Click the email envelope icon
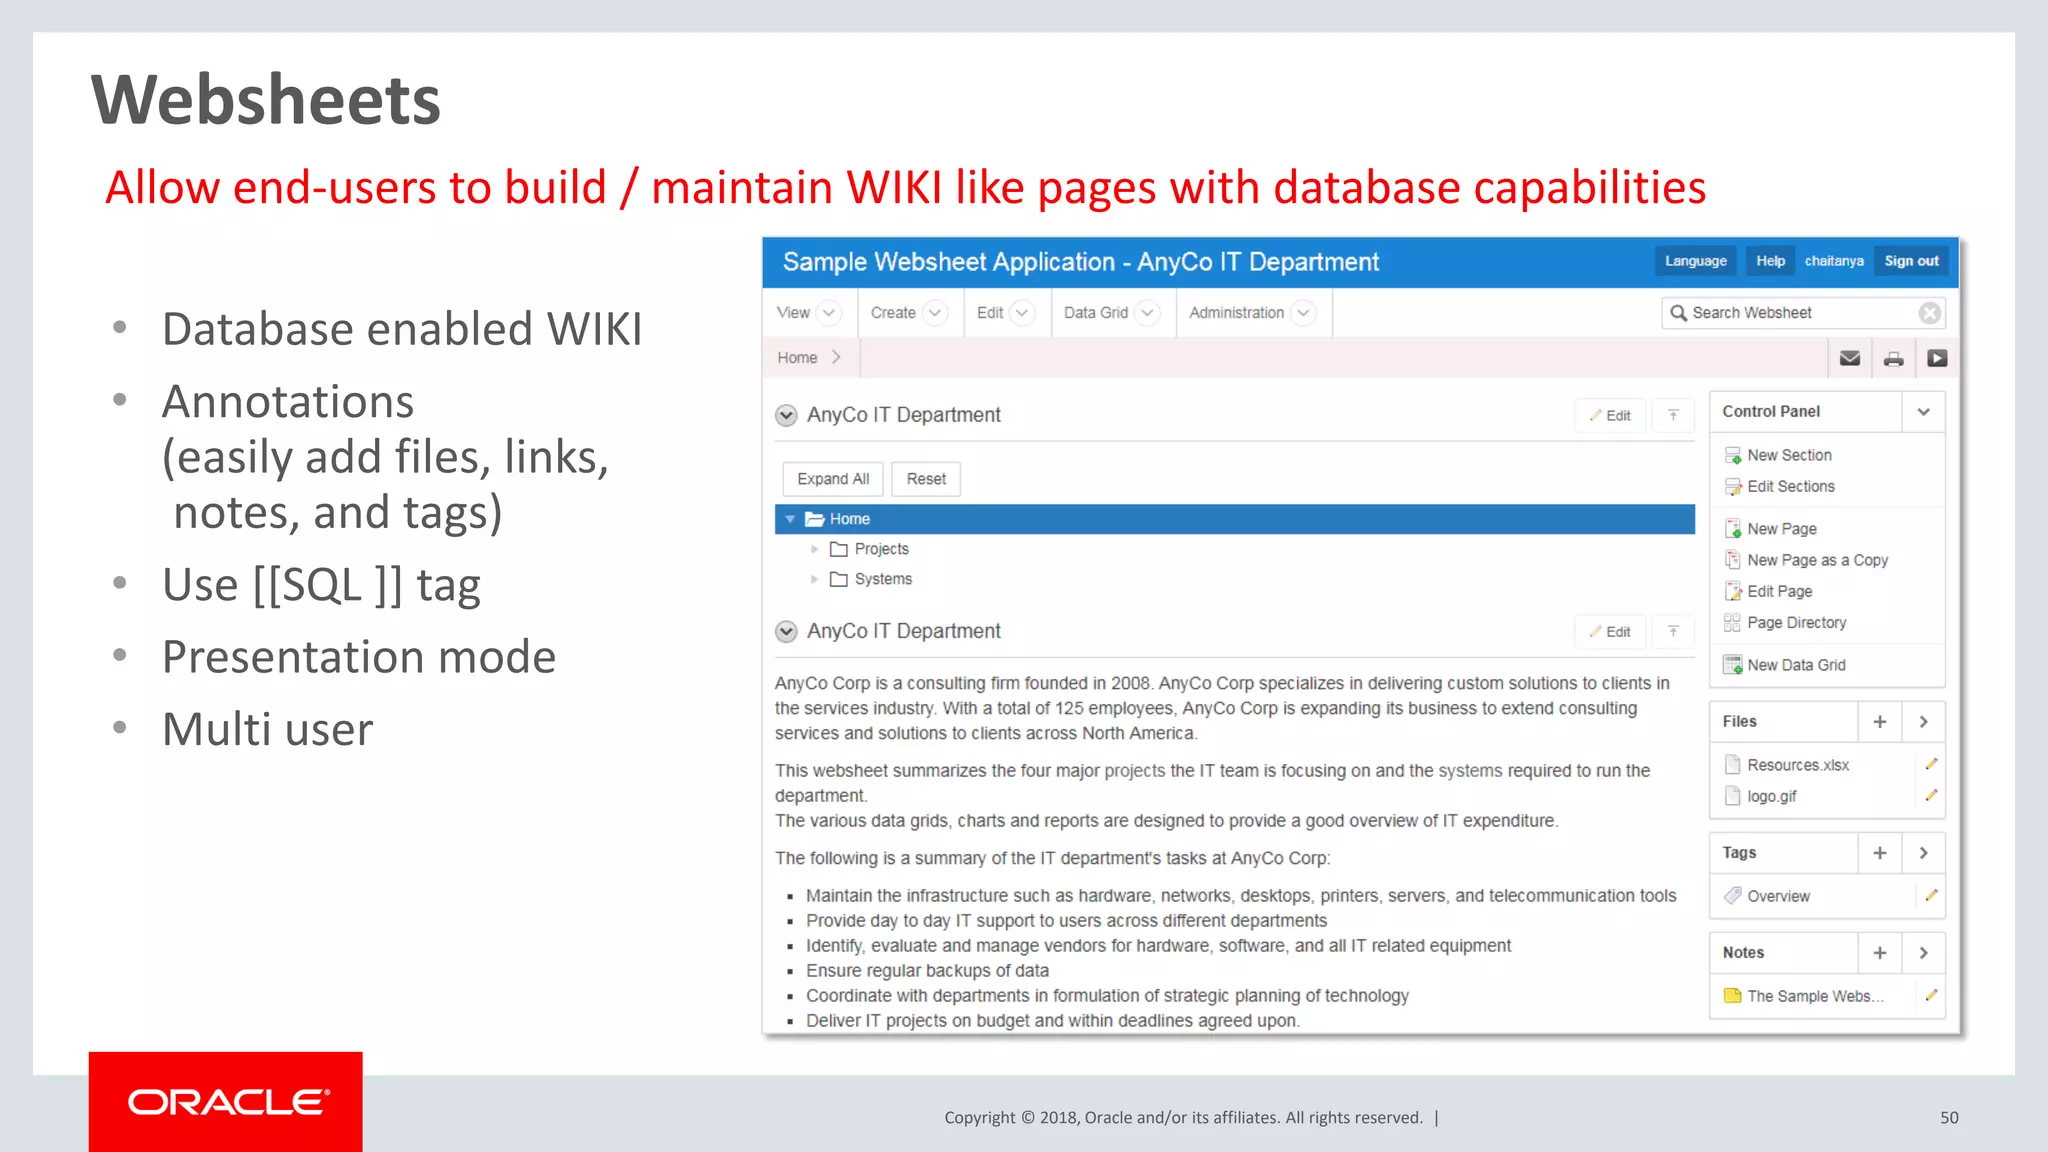 (1850, 358)
